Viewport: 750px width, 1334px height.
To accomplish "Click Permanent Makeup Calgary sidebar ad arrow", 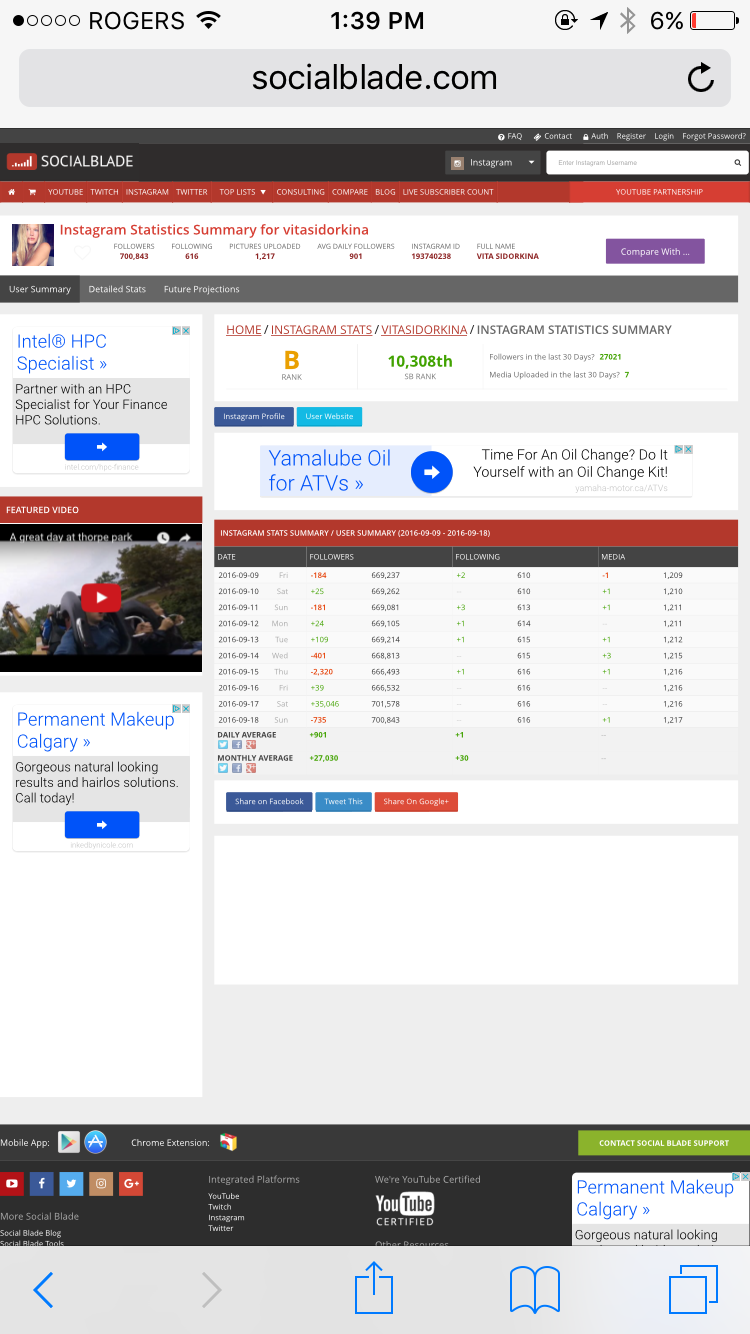I will coord(102,825).
